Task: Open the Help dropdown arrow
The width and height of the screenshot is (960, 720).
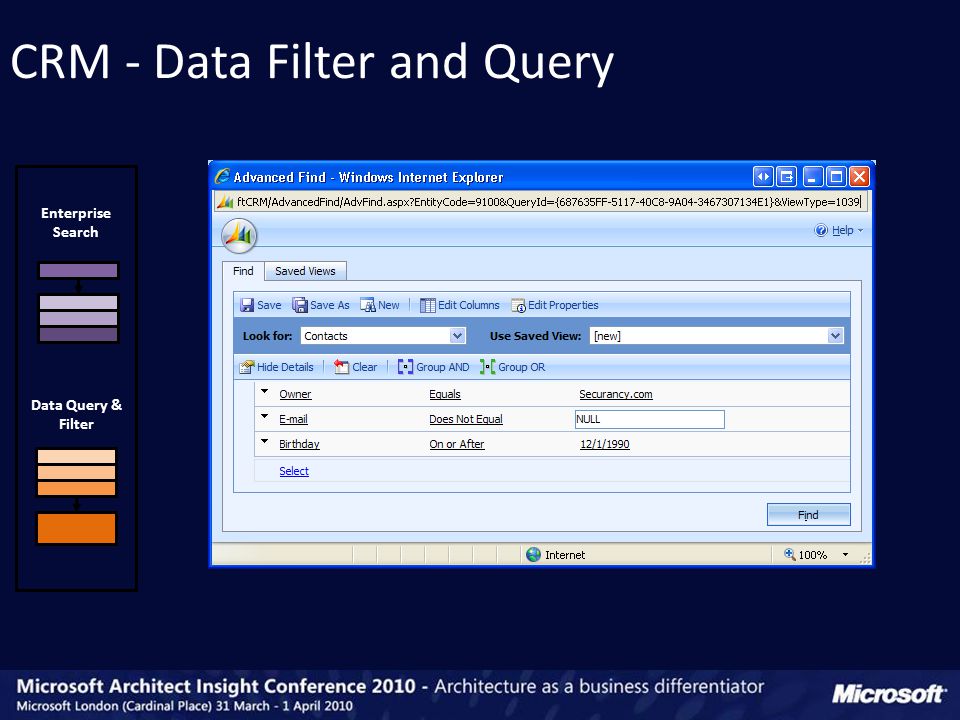Action: pyautogui.click(x=860, y=231)
